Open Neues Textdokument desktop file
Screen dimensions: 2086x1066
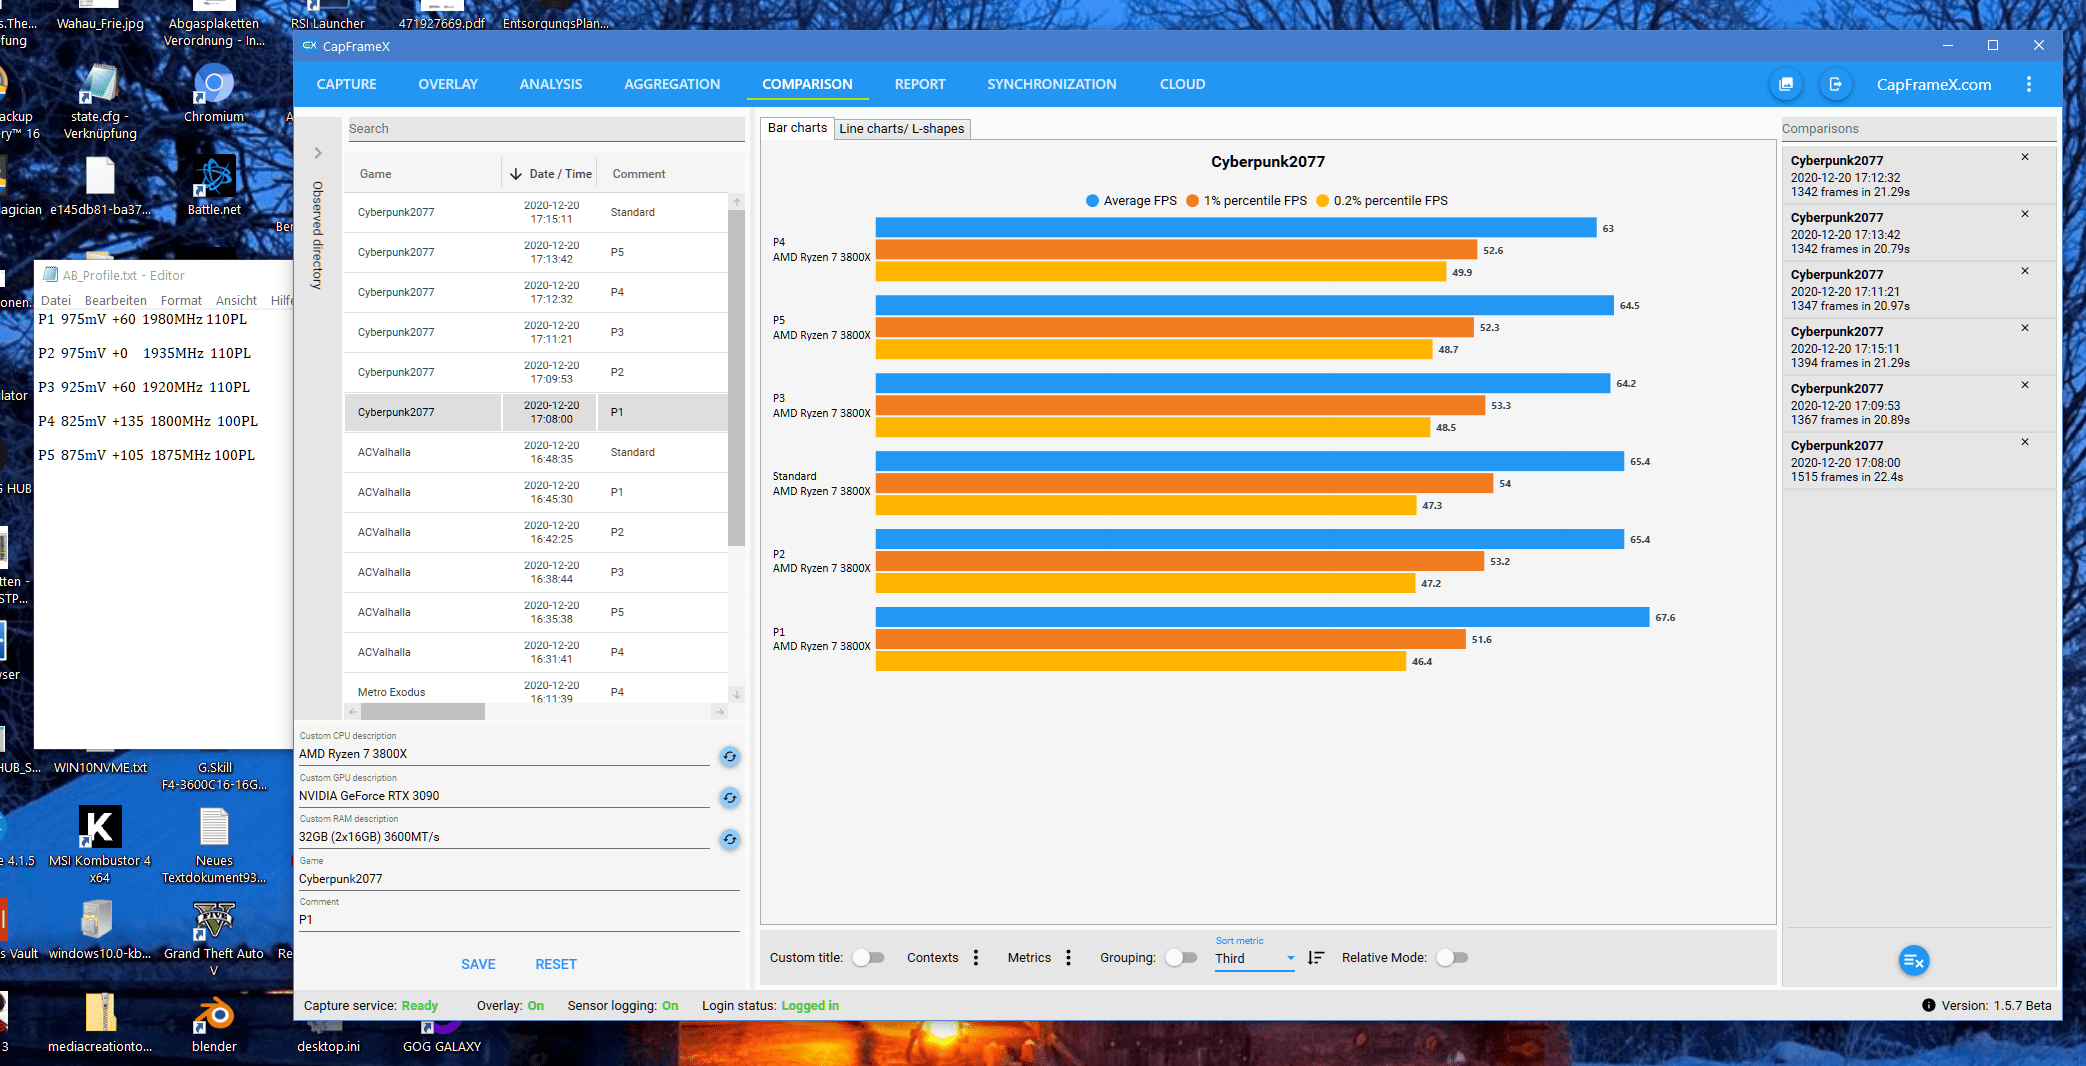(214, 845)
